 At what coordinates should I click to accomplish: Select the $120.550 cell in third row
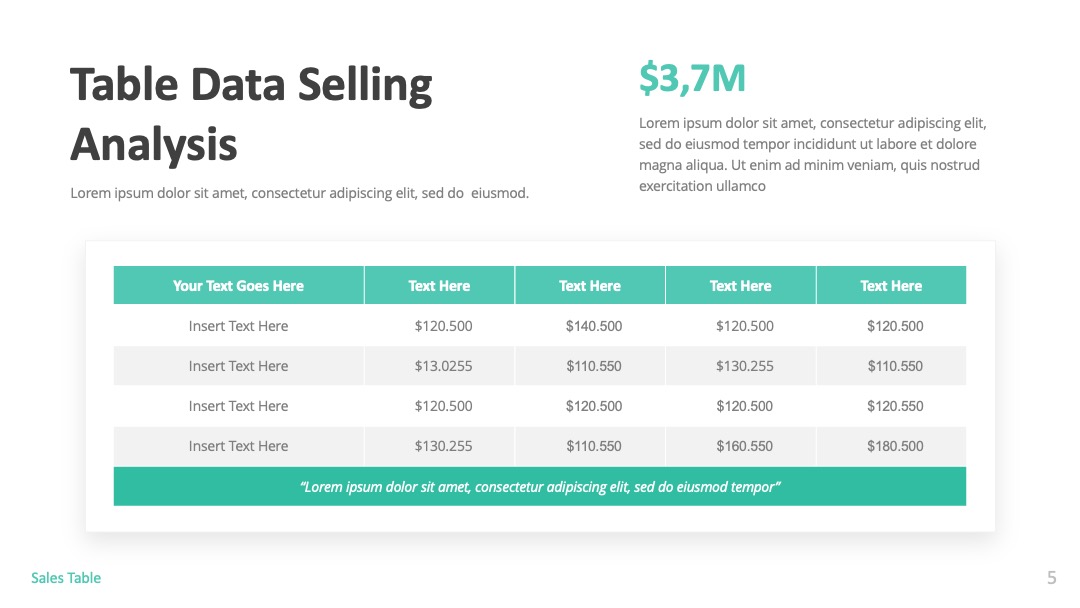point(895,406)
